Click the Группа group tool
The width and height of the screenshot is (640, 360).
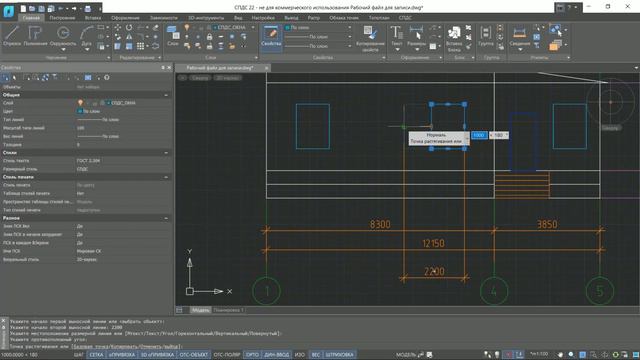click(486, 36)
